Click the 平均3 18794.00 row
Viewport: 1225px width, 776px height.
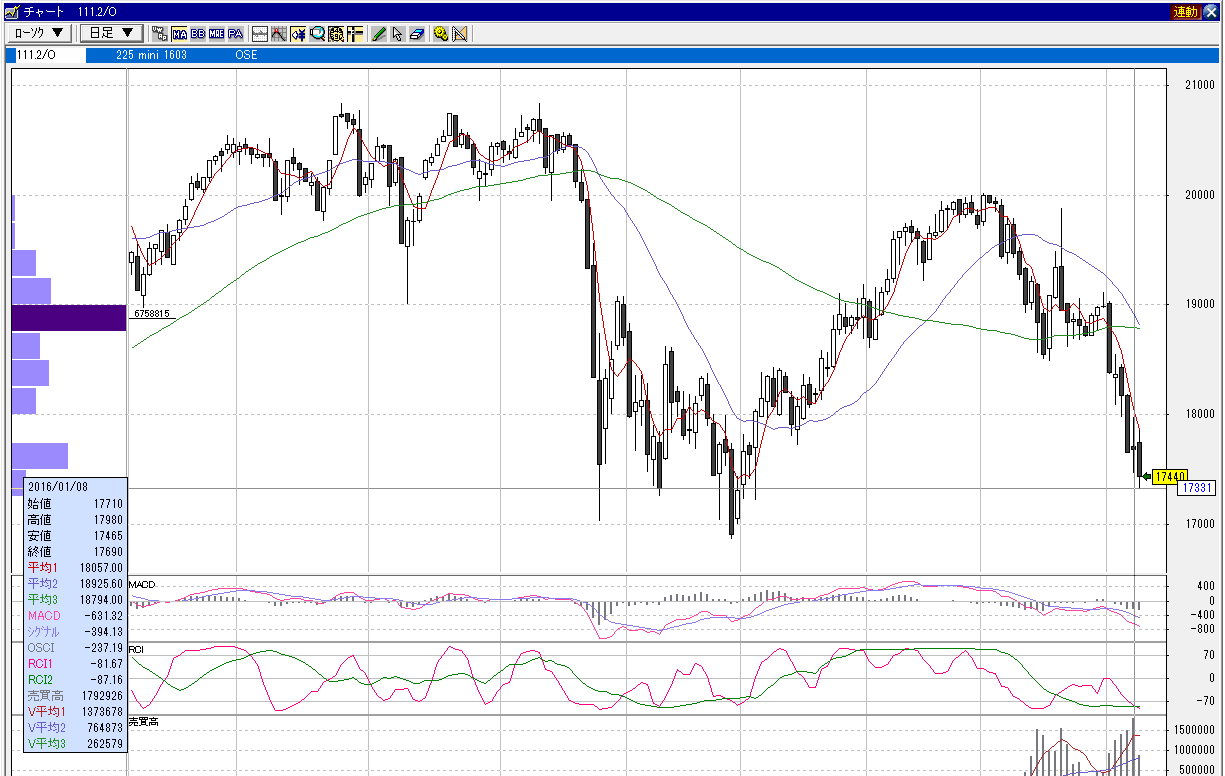pyautogui.click(x=75, y=599)
